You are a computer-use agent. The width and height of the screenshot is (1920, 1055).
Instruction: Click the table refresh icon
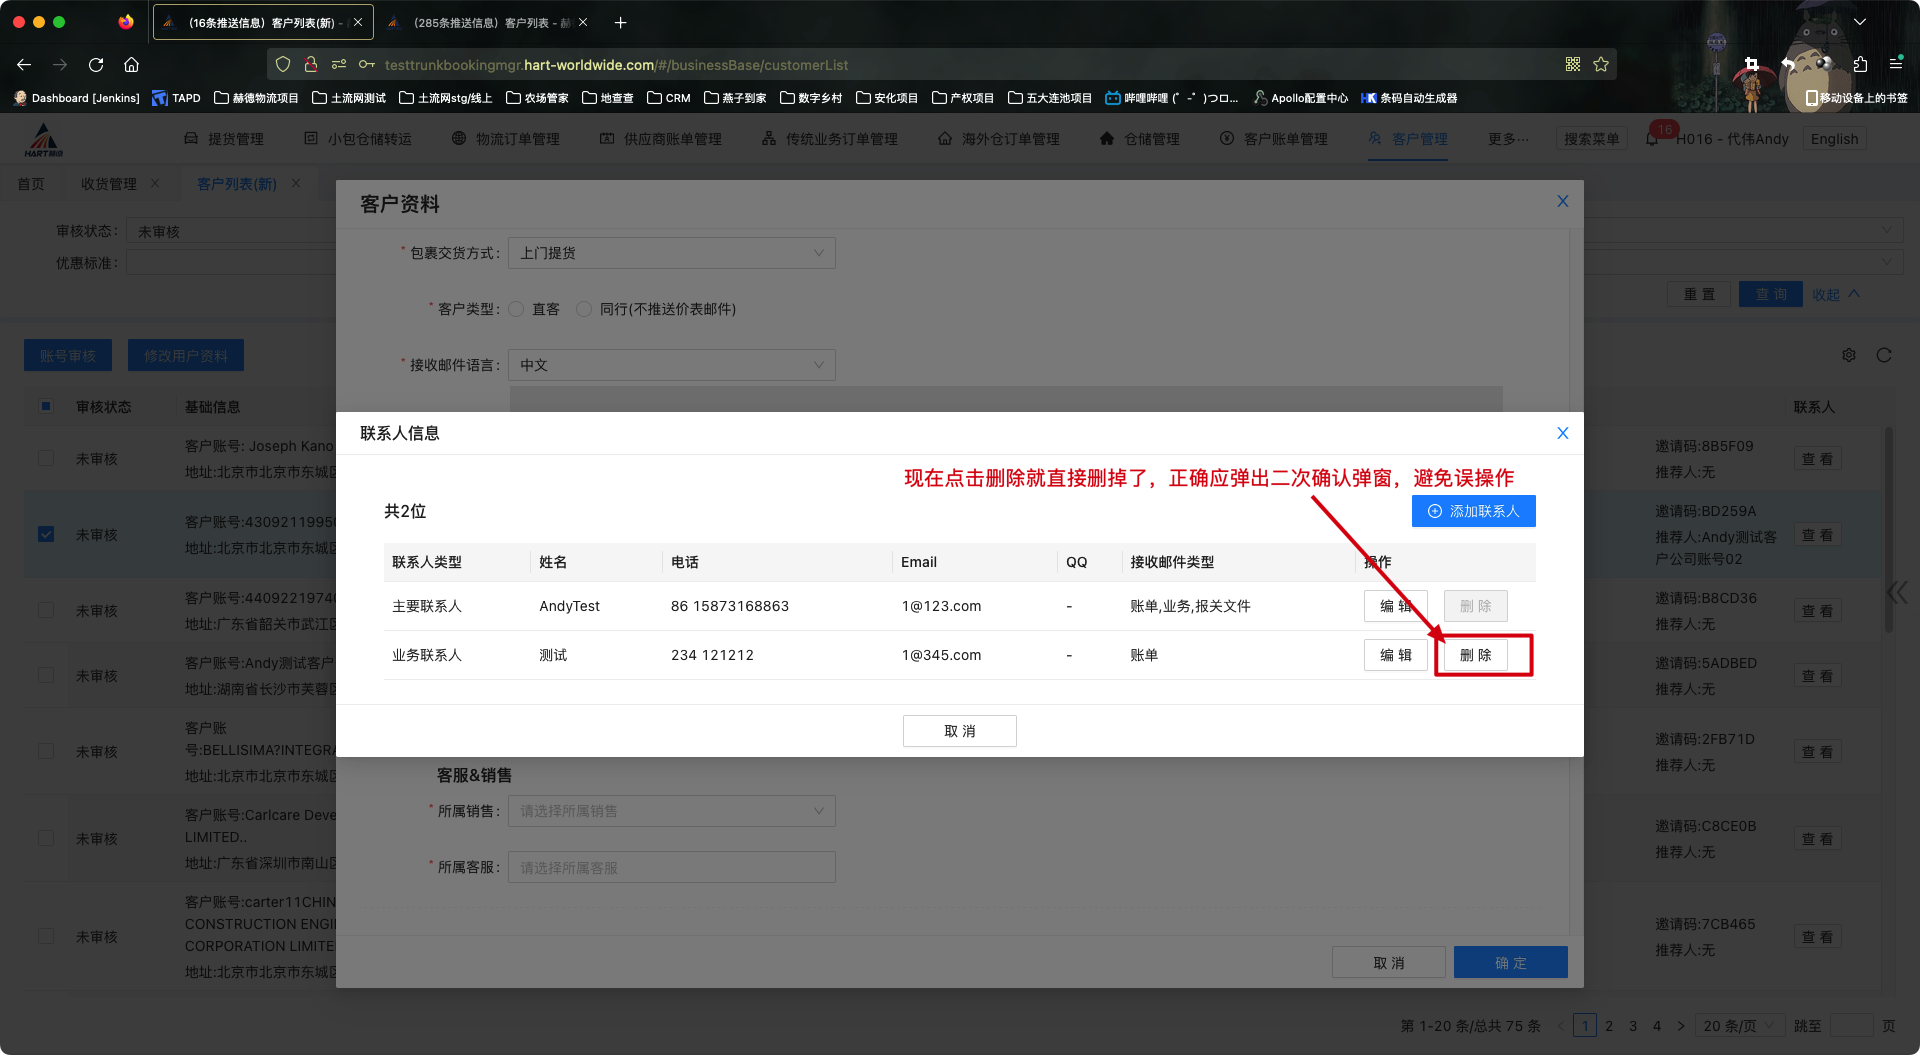[1884, 355]
